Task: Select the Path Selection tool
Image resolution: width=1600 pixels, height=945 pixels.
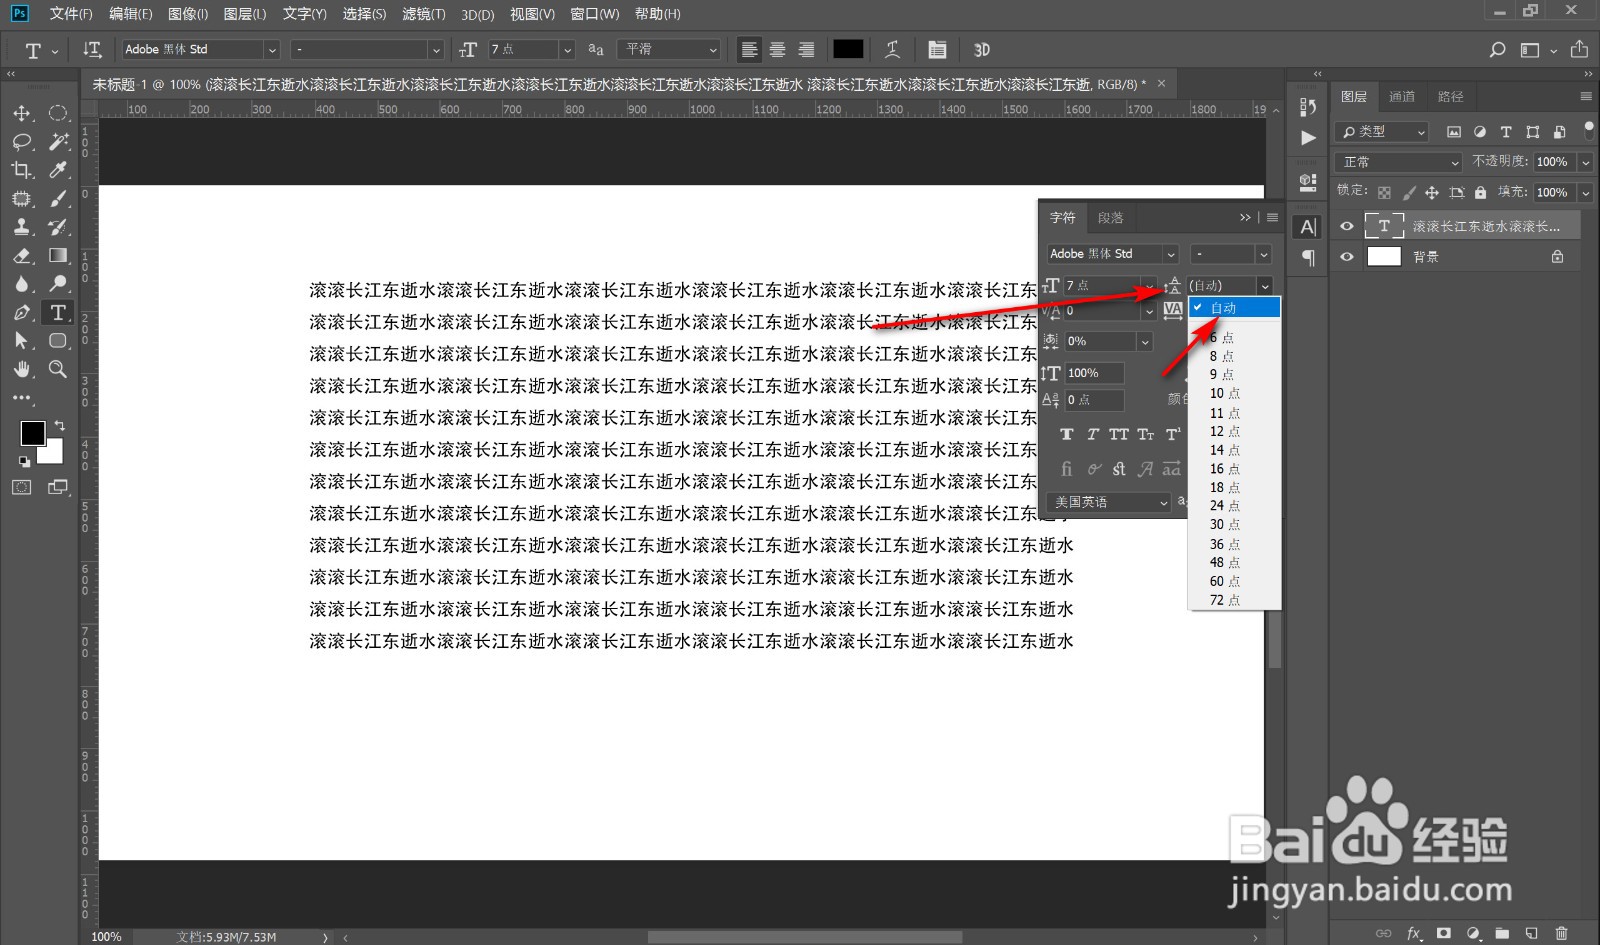Action: (x=22, y=341)
